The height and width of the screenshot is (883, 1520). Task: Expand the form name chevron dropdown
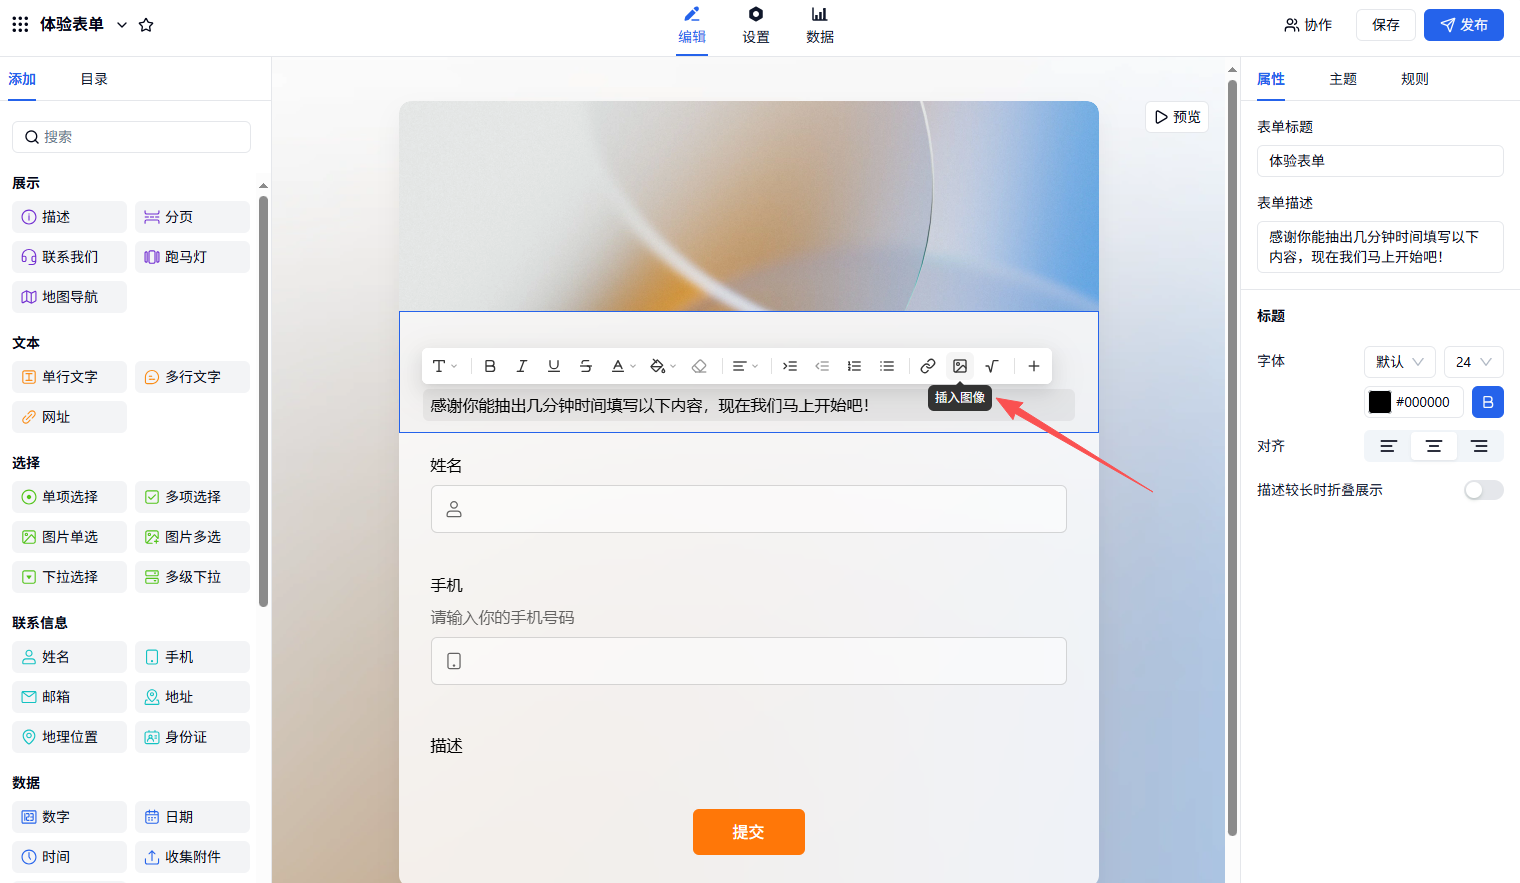[122, 25]
